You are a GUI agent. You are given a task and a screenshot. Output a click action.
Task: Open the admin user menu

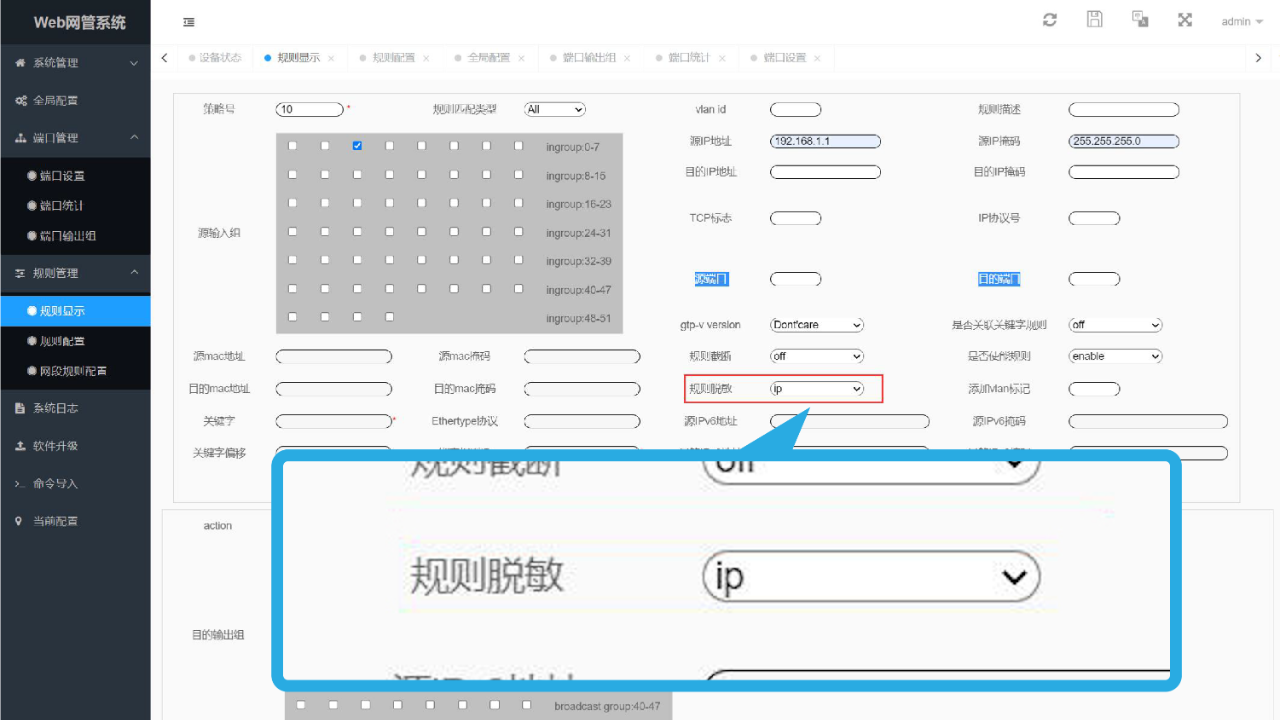point(1242,21)
